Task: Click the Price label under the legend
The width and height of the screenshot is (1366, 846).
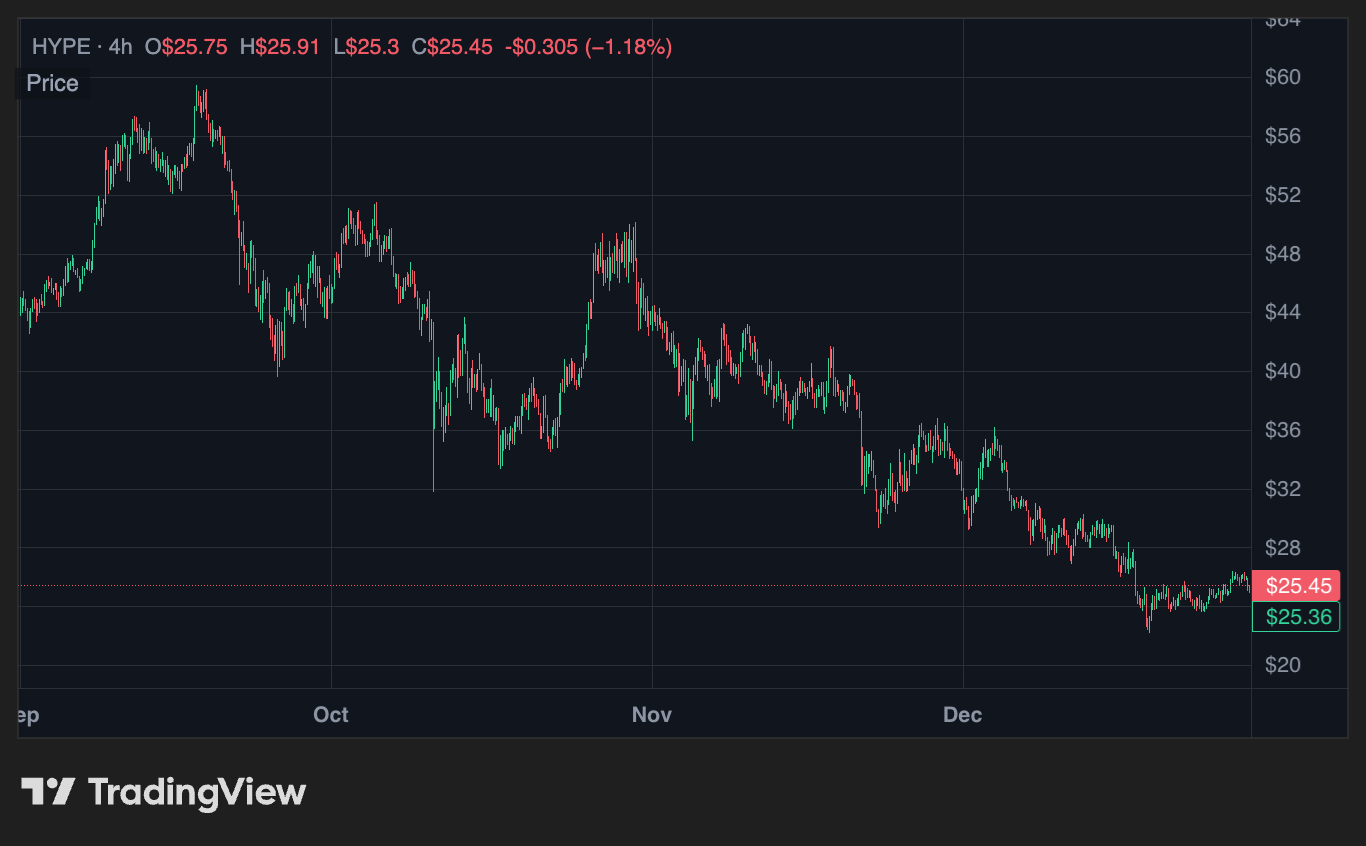Action: tap(53, 83)
